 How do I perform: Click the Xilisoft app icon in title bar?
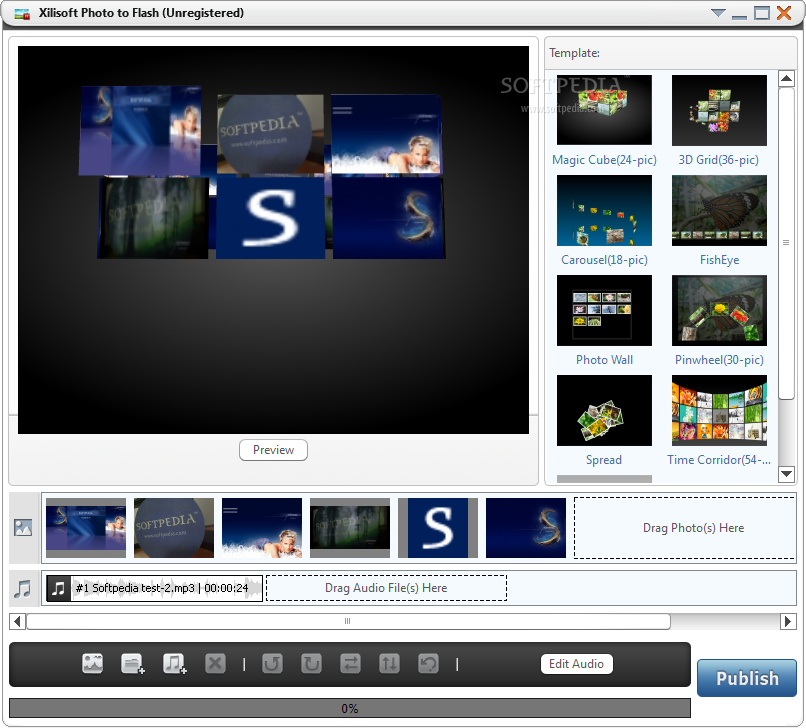coord(22,14)
